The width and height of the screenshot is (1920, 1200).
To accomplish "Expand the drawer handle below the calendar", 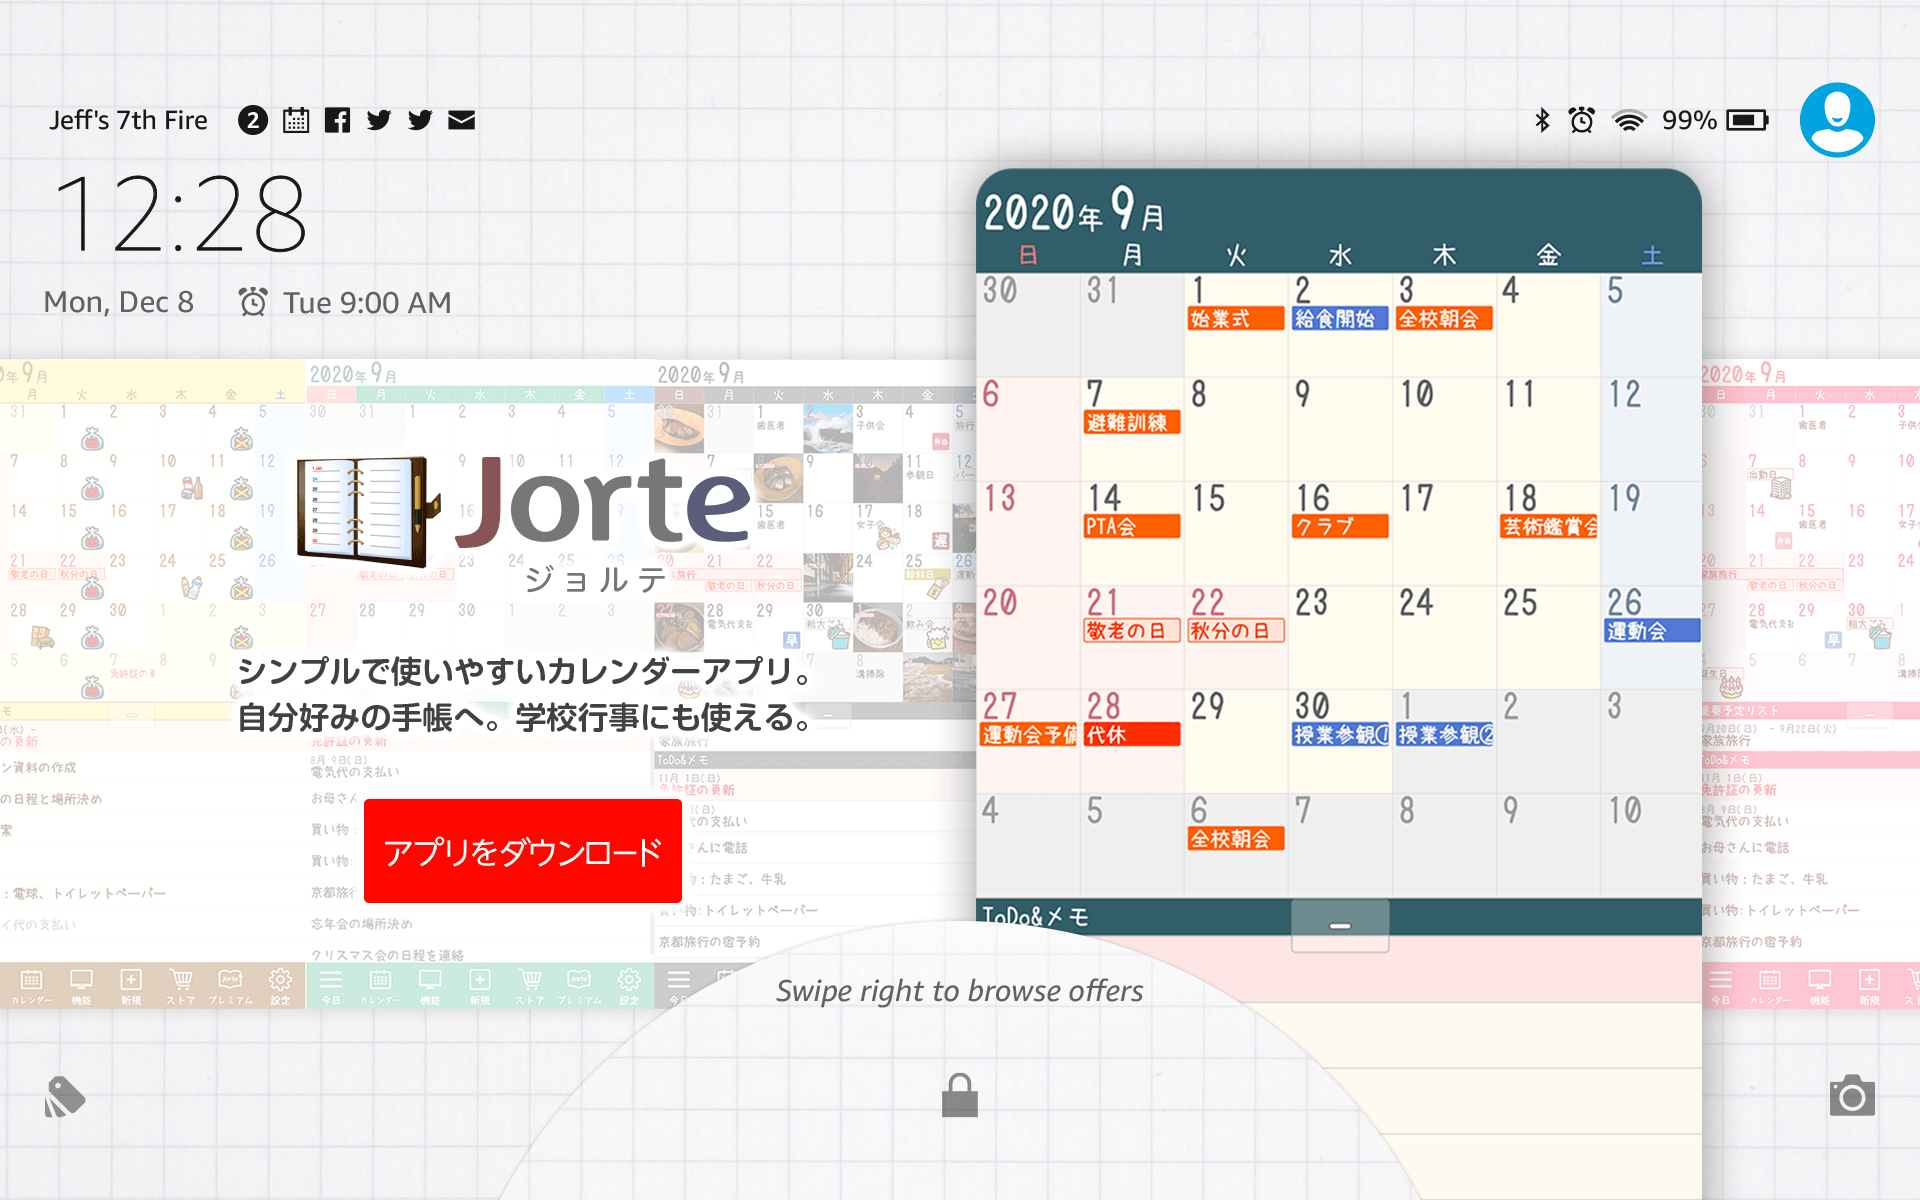I will [x=1340, y=925].
